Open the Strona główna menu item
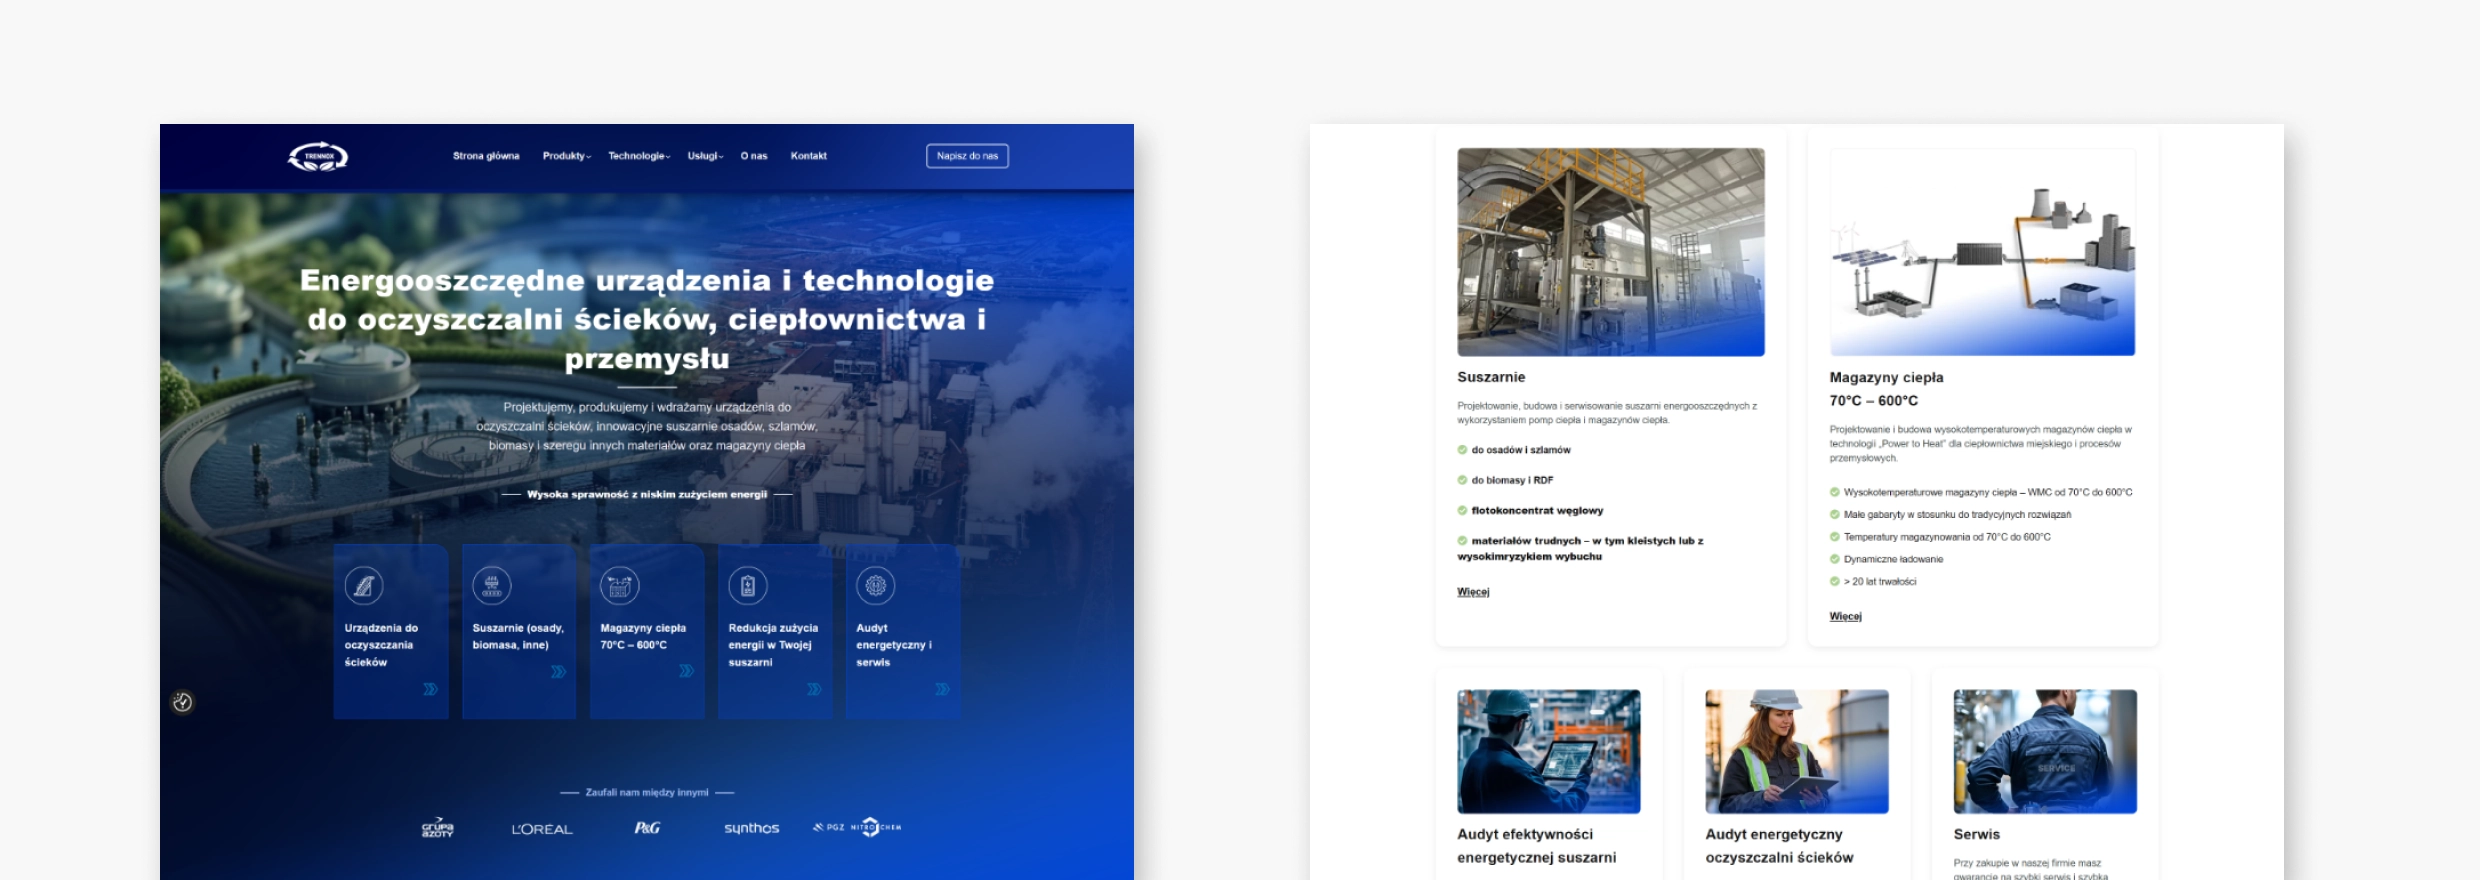This screenshot has height=880, width=2480. pyautogui.click(x=486, y=156)
